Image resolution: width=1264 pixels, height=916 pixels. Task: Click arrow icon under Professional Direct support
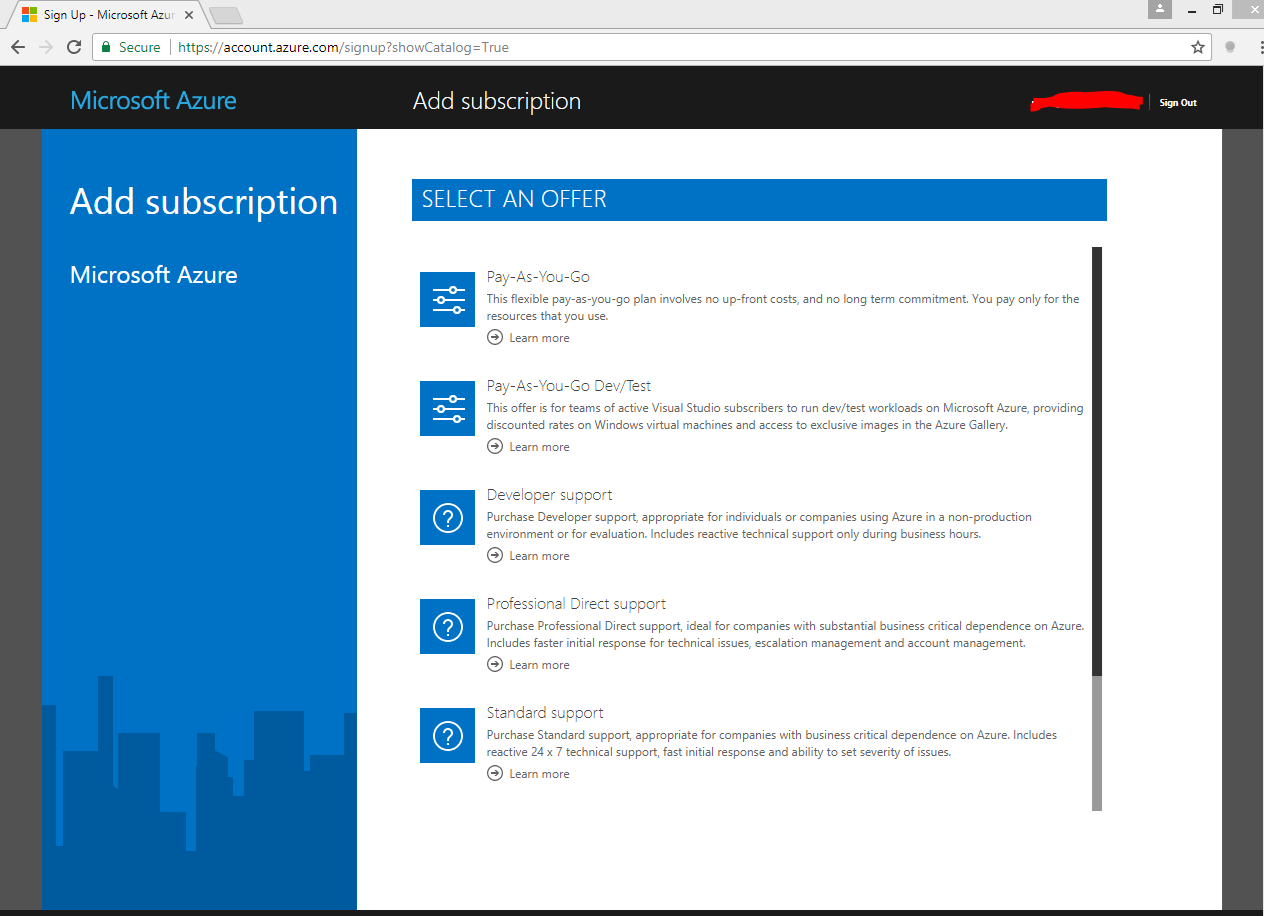pyautogui.click(x=495, y=664)
